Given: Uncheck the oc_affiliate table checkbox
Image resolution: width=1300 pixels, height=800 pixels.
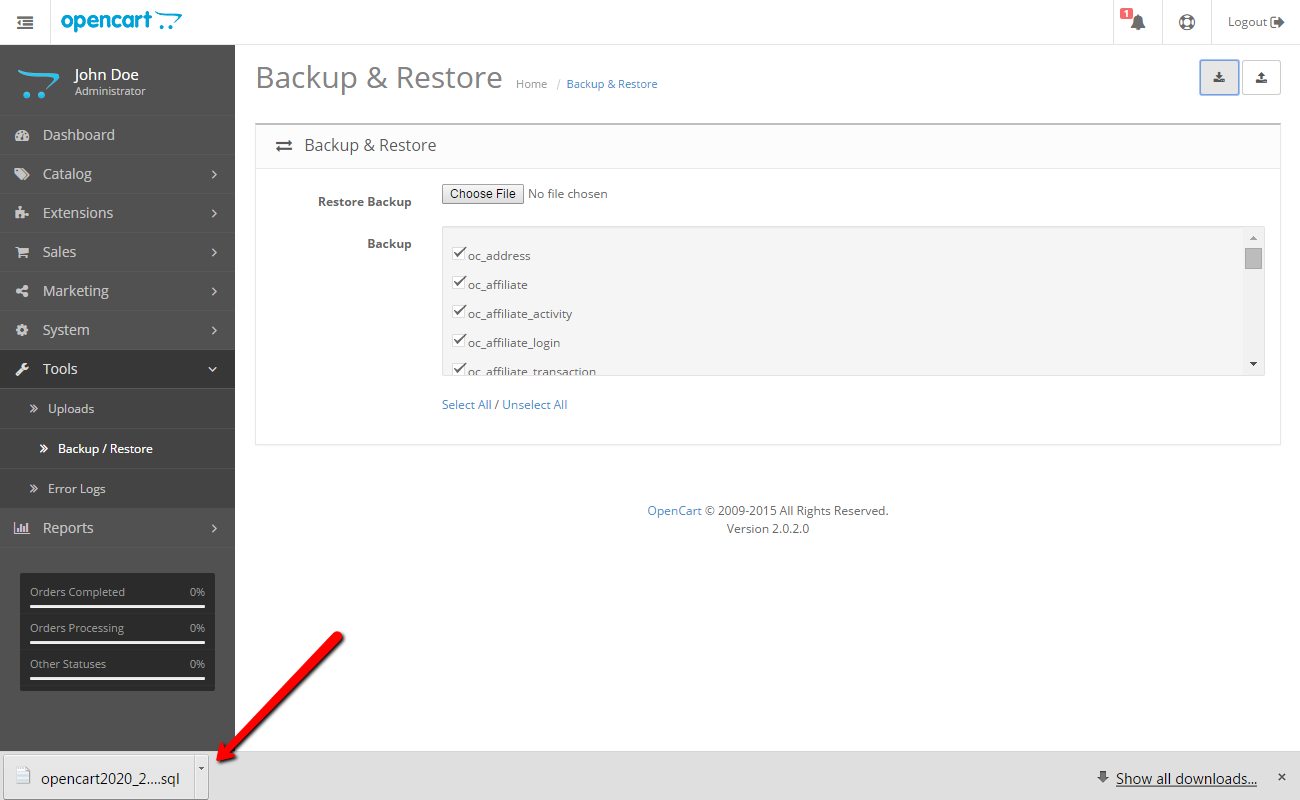Looking at the screenshot, I should click(x=459, y=281).
